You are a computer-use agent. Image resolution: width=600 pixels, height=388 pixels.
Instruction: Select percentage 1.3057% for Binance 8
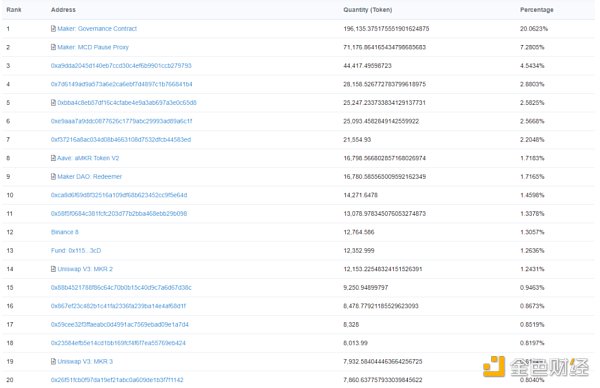click(x=532, y=232)
